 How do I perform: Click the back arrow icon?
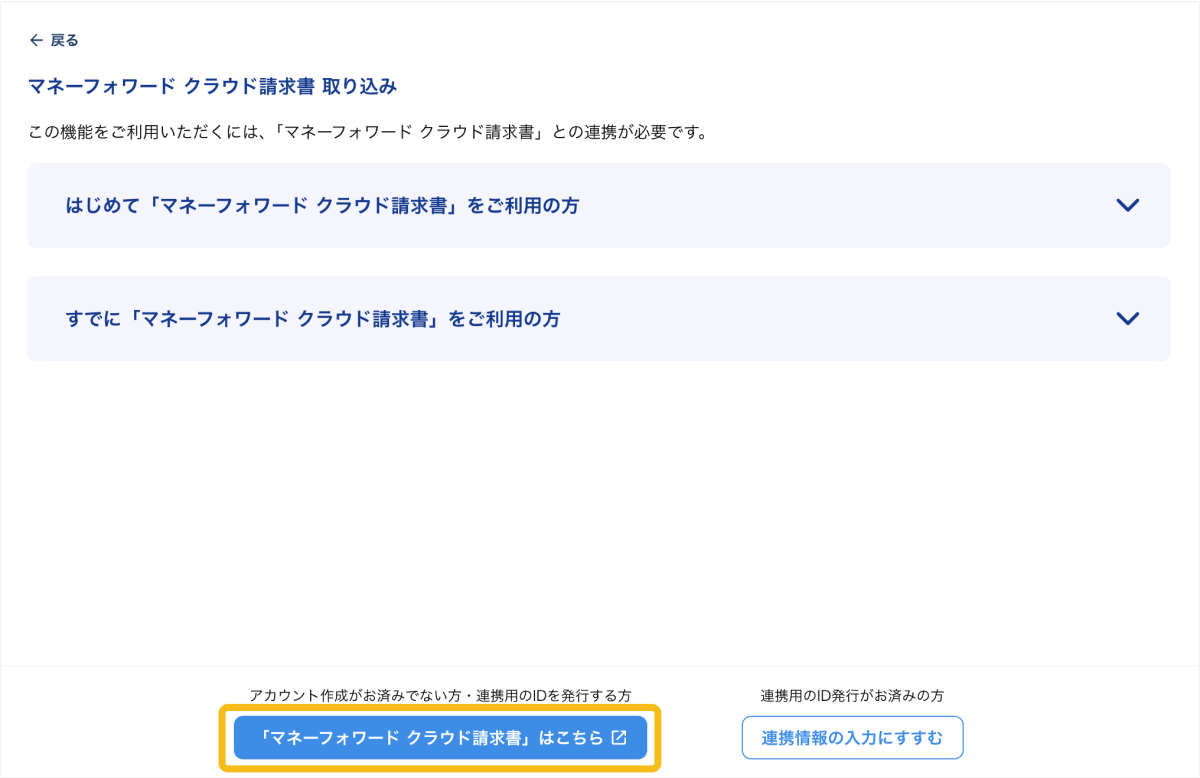(36, 40)
